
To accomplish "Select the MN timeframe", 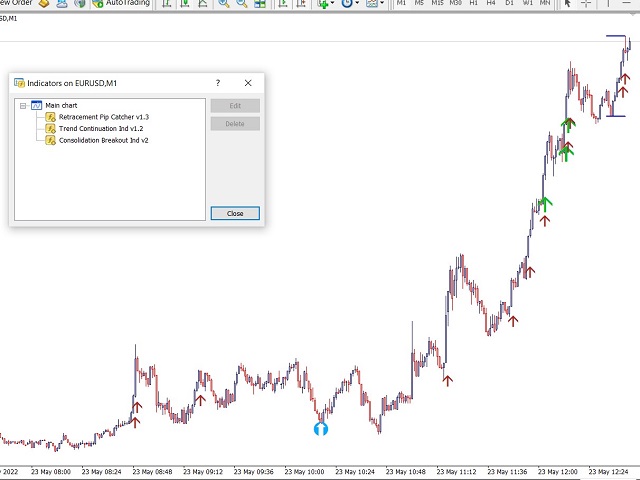I will [x=545, y=3].
